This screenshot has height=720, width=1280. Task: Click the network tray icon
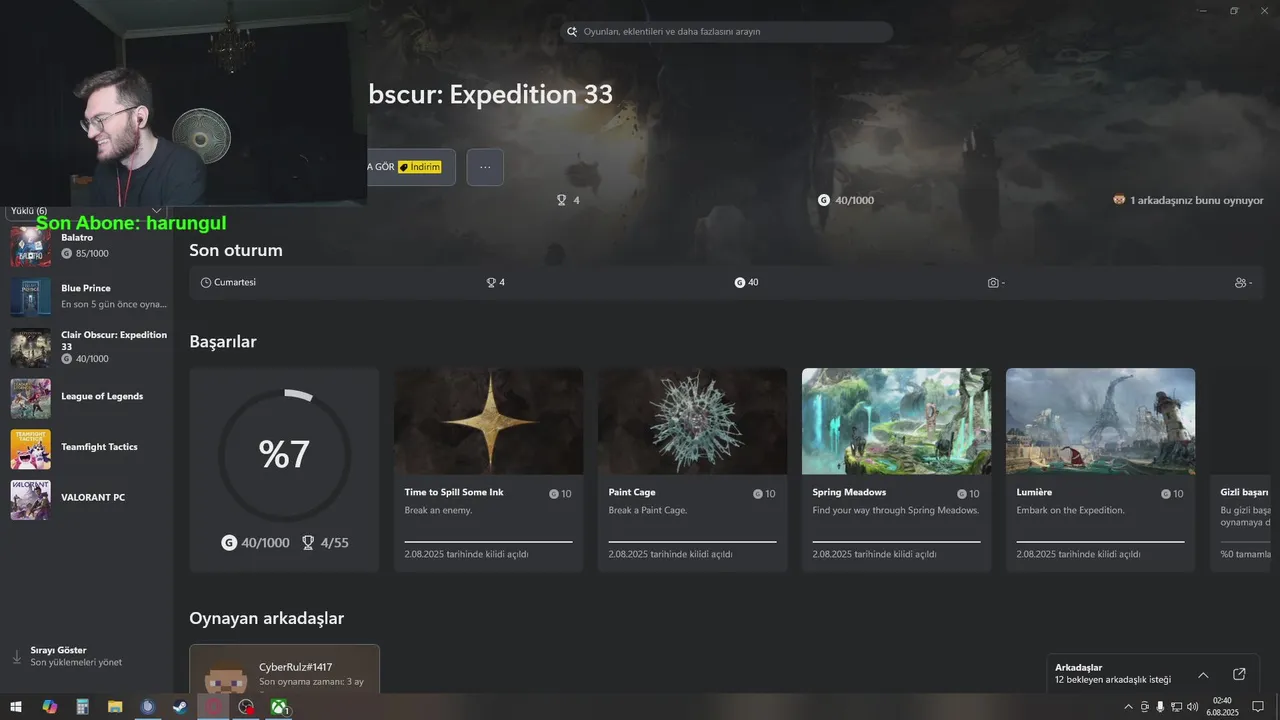point(1176,707)
